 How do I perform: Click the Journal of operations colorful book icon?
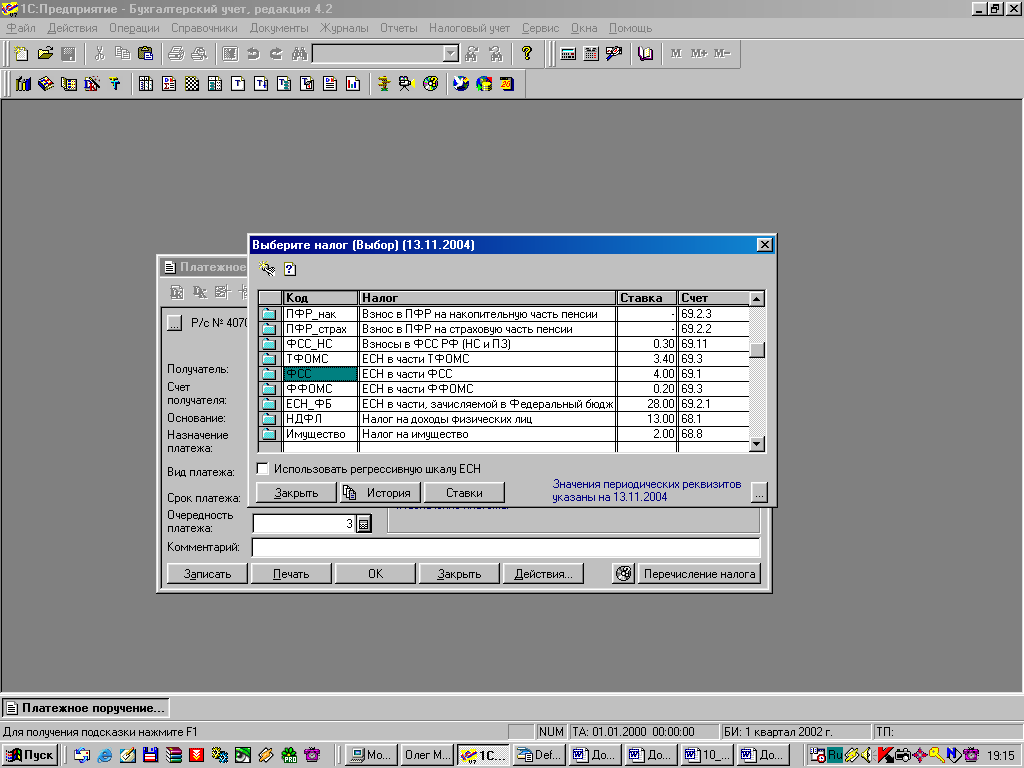(46, 84)
